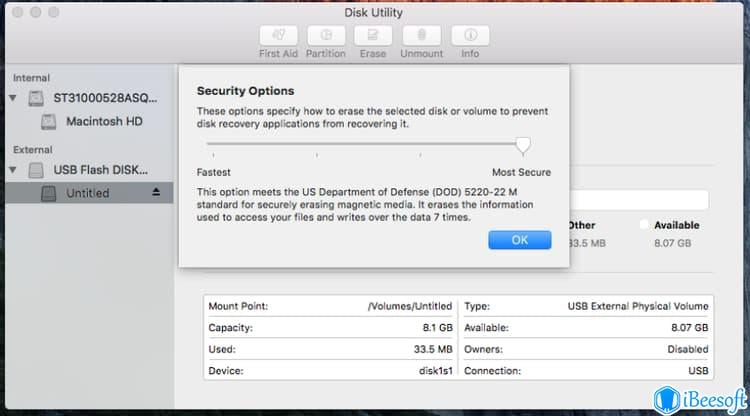Click the Available legend label

[x=676, y=225]
